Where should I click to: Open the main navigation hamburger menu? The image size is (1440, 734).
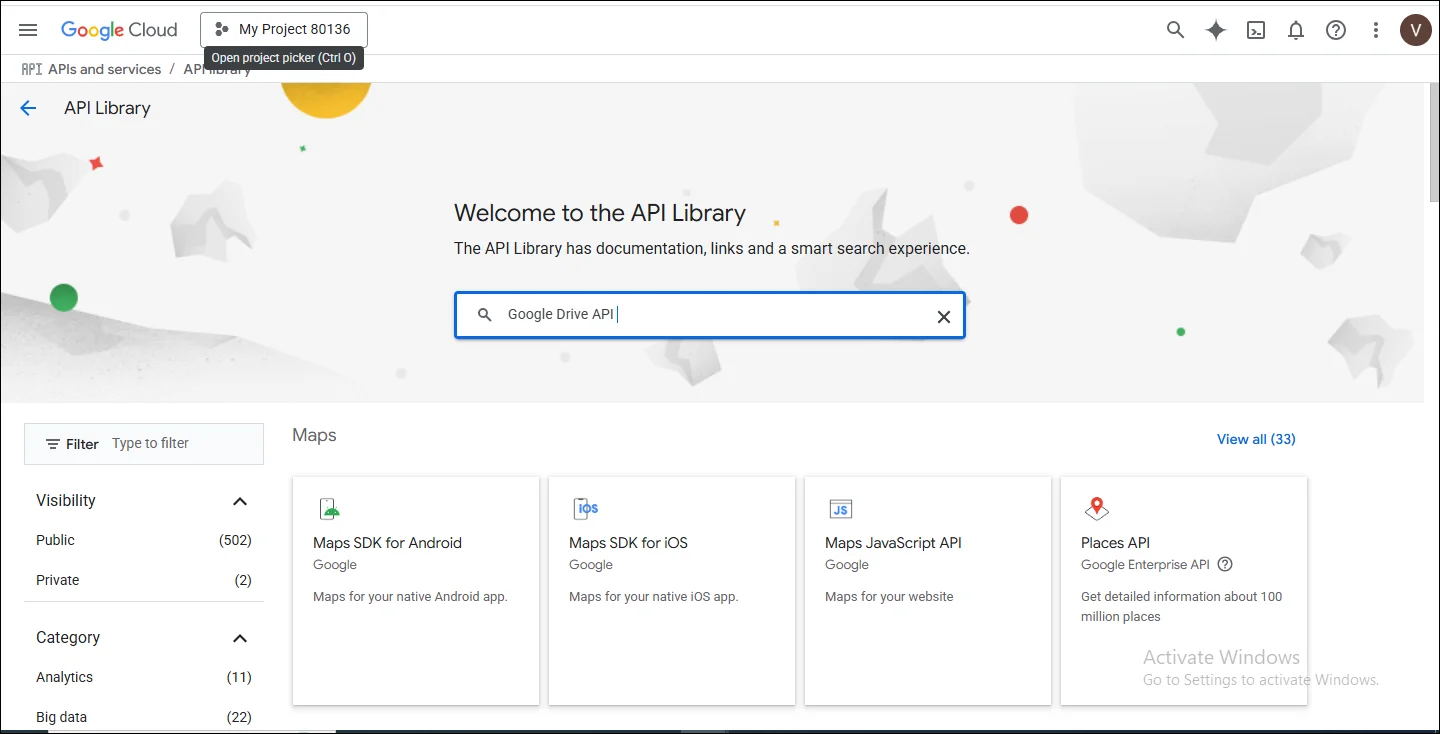click(28, 30)
